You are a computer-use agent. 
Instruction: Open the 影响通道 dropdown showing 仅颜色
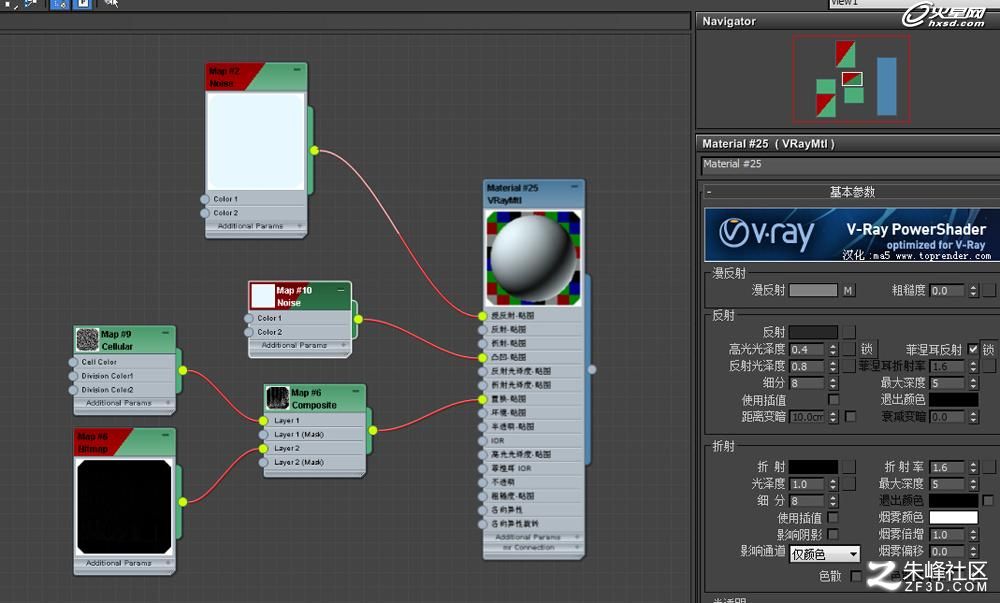pyautogui.click(x=825, y=554)
